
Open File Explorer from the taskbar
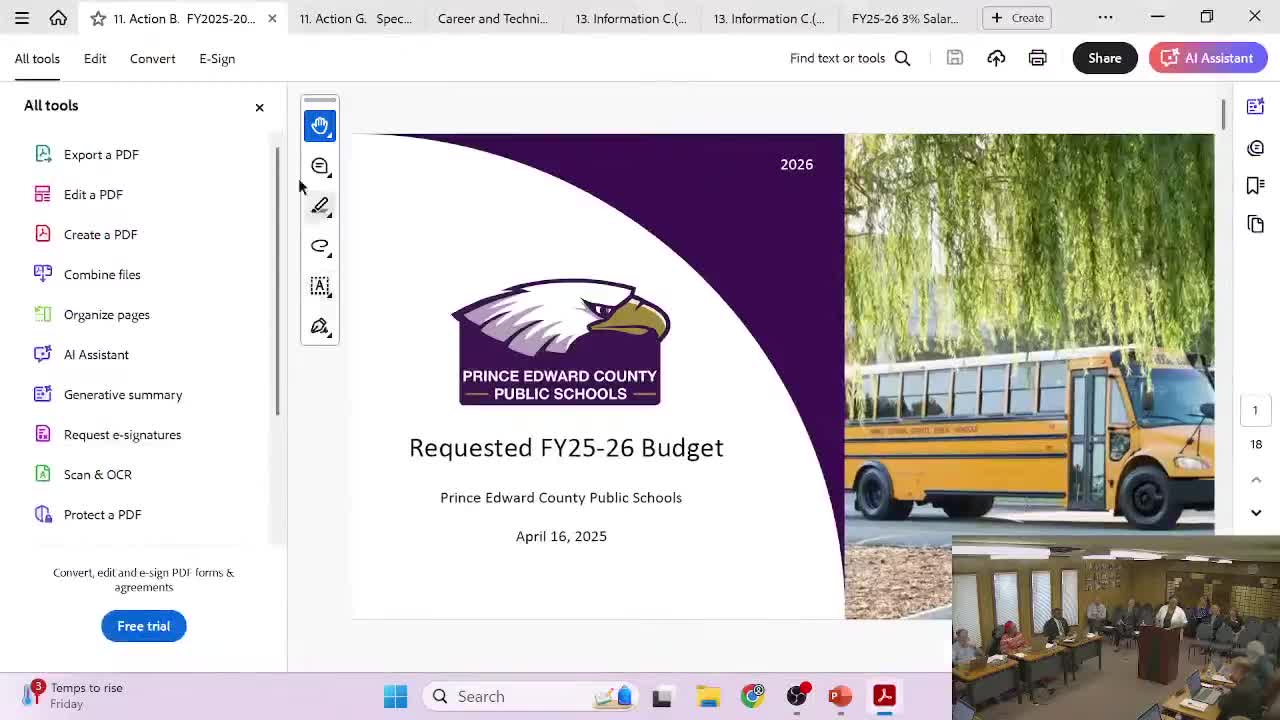(708, 696)
